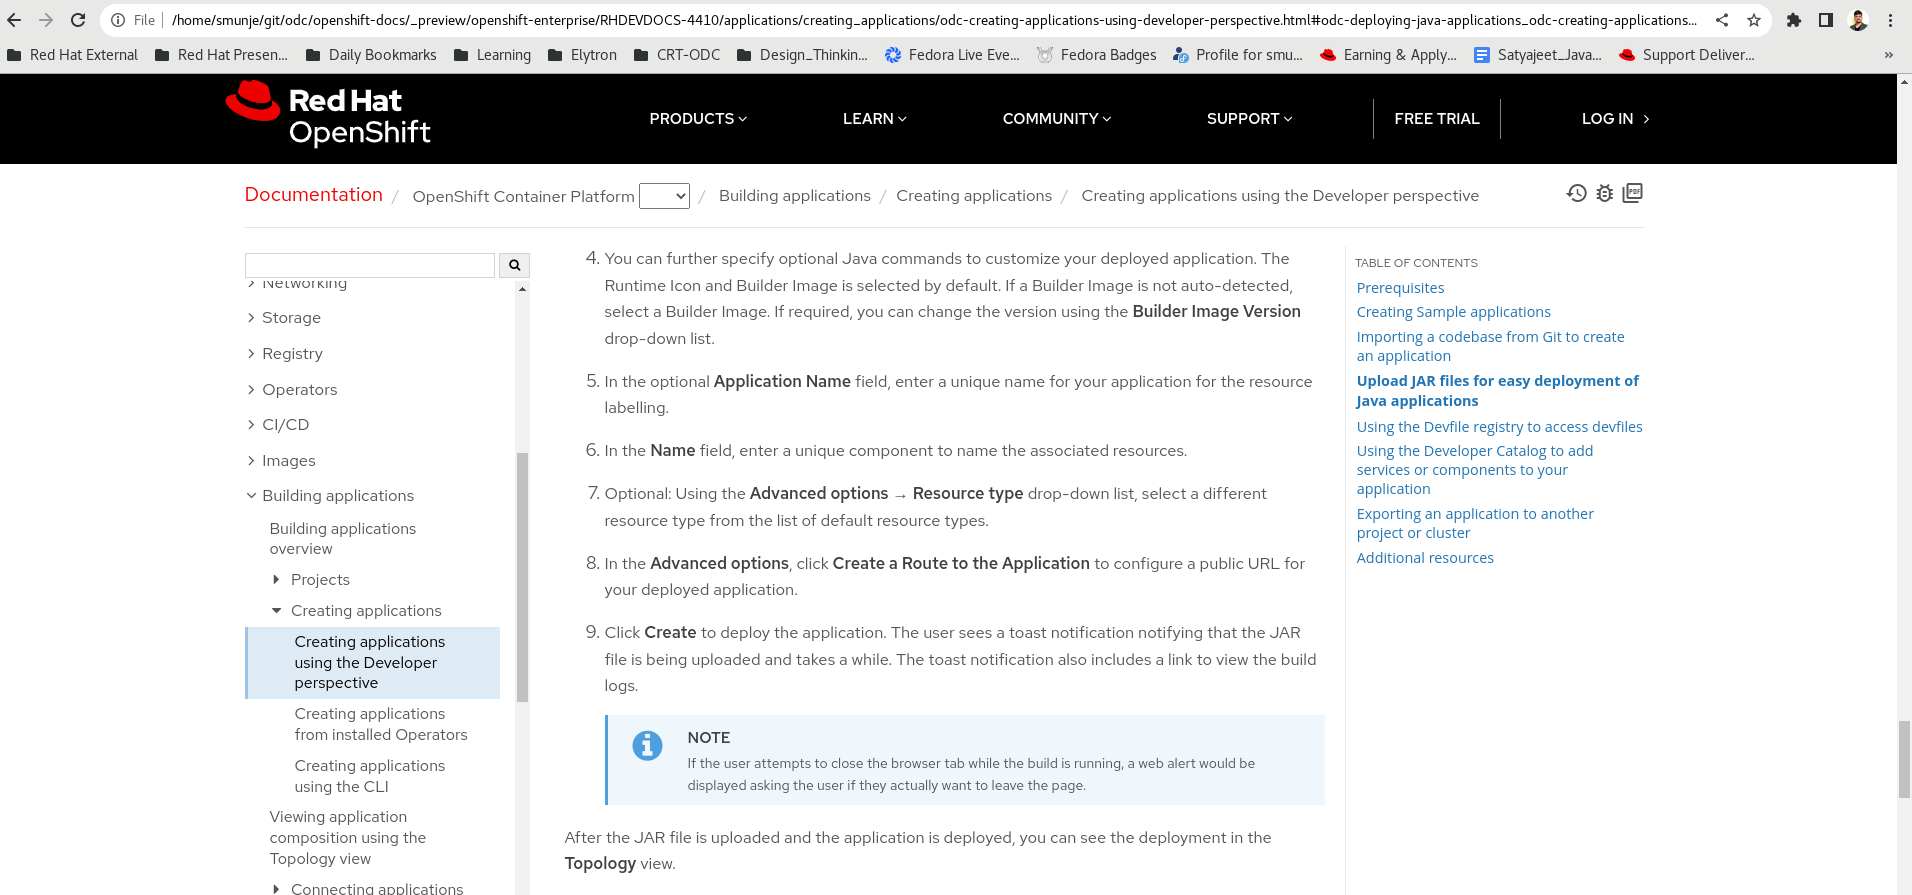Open Profile for smu... bookmark
The width and height of the screenshot is (1912, 895).
pyautogui.click(x=1238, y=55)
